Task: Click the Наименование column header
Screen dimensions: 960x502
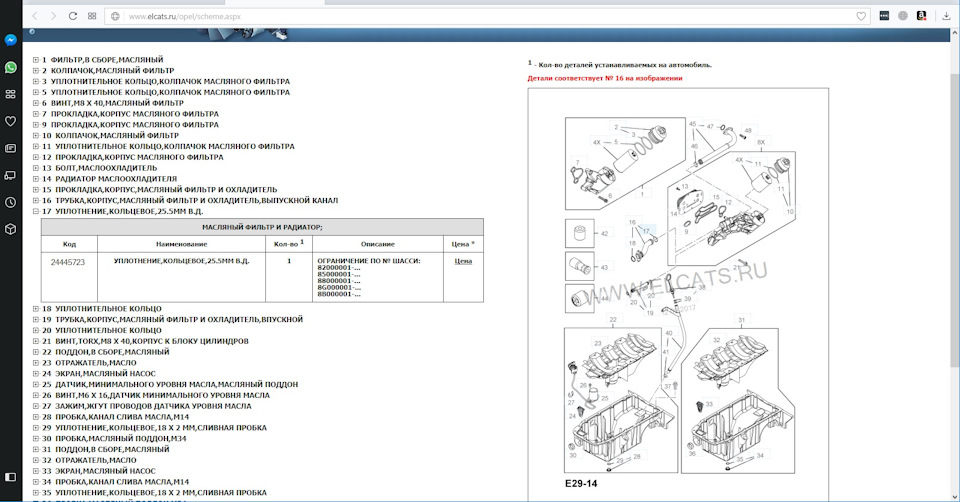Action: coord(181,244)
